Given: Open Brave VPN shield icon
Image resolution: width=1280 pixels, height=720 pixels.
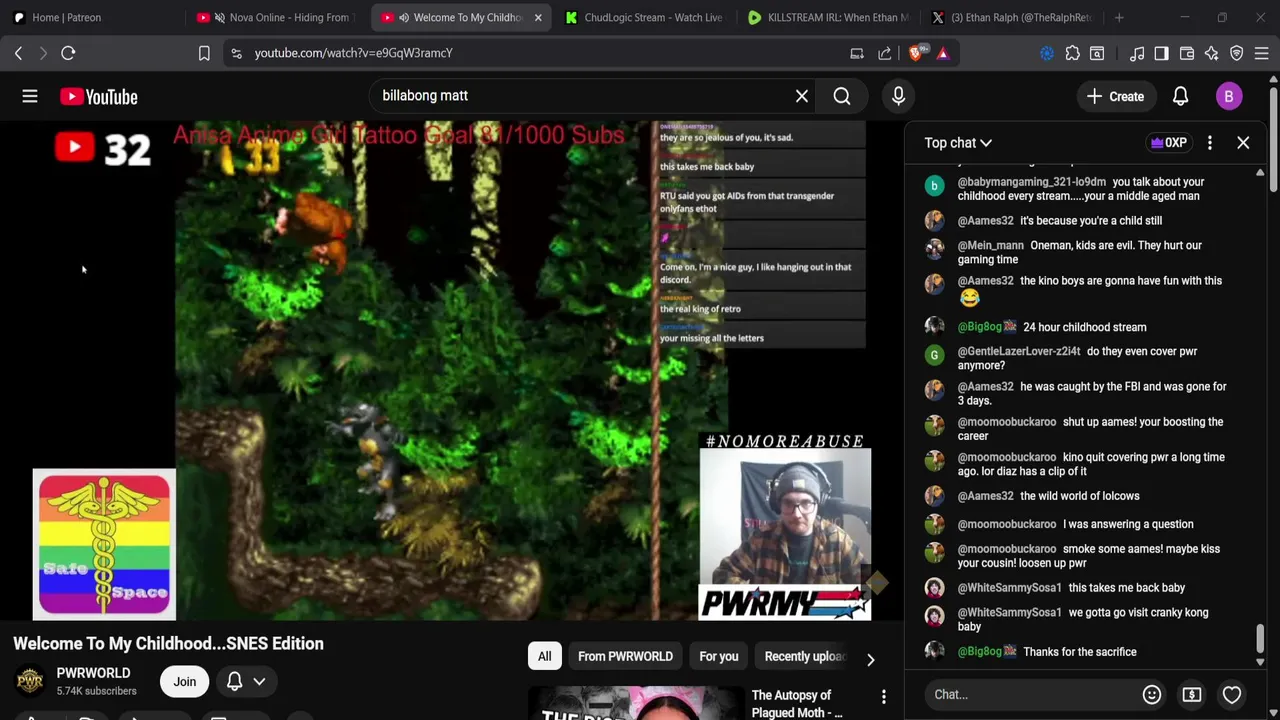Looking at the screenshot, I should pos(1237,53).
